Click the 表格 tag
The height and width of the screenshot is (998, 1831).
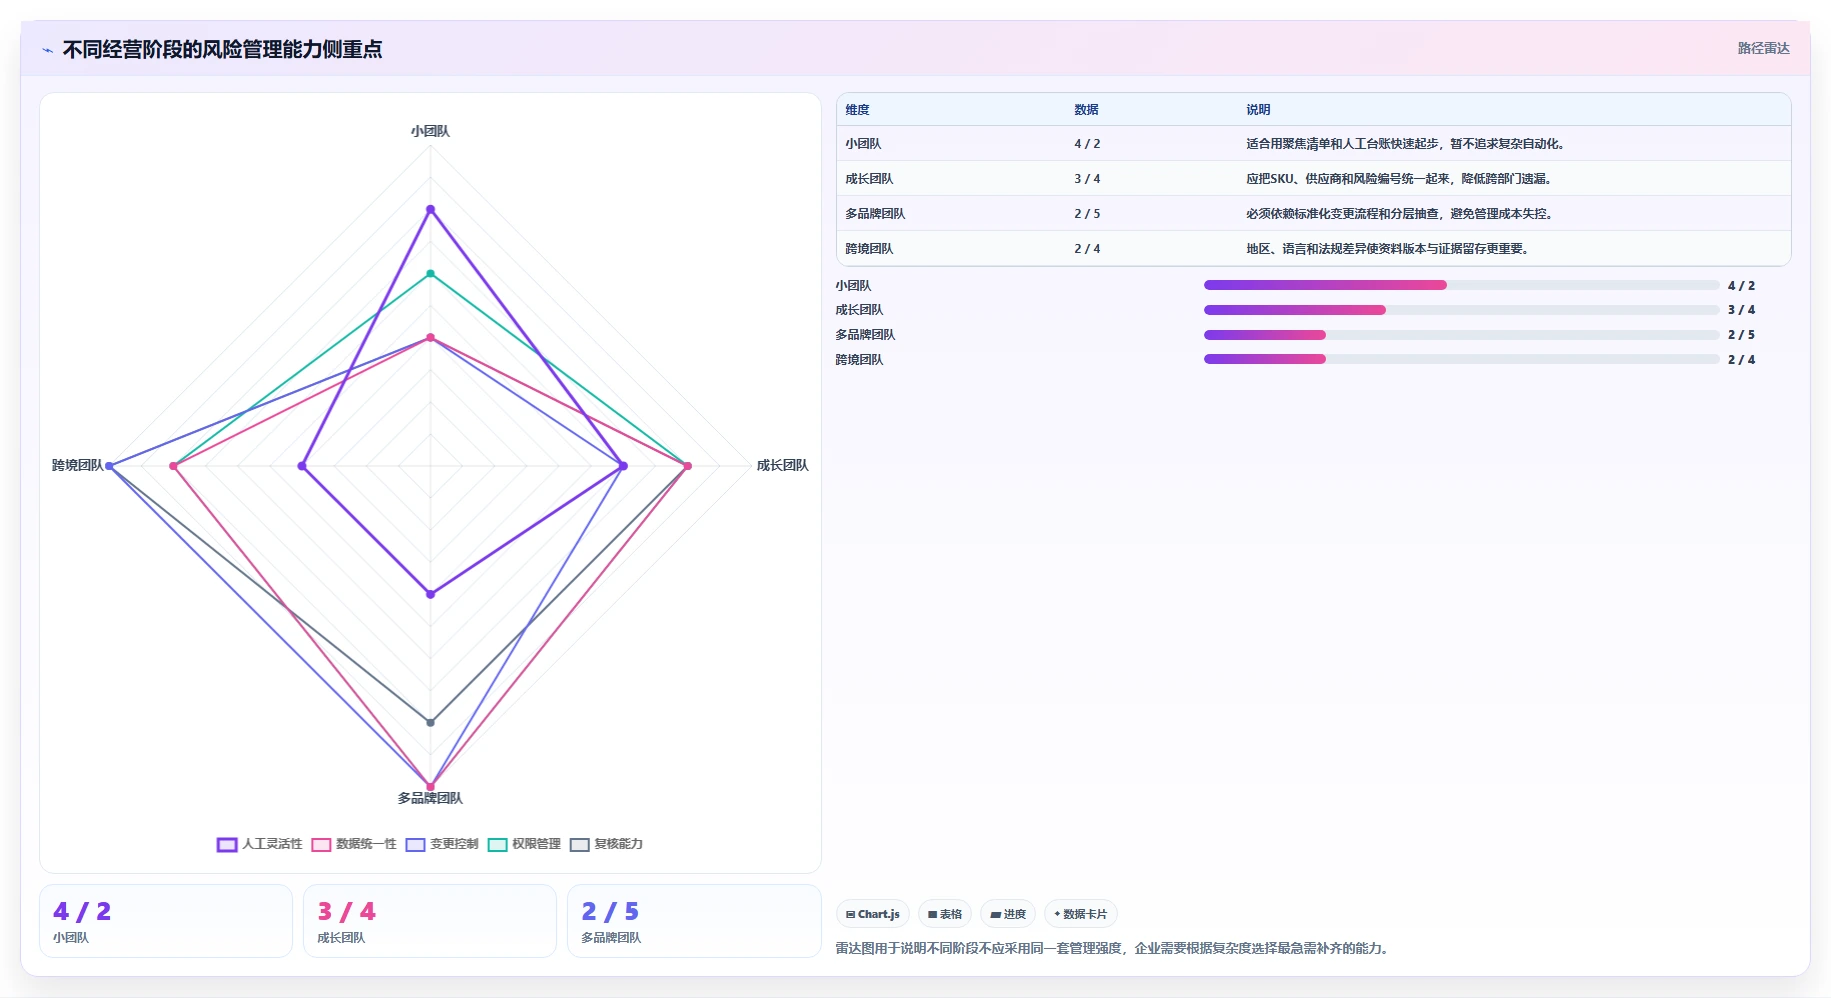point(944,914)
